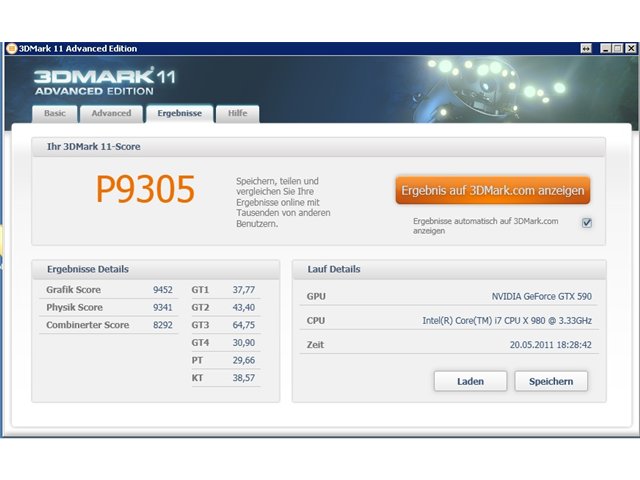The height and width of the screenshot is (480, 640).
Task: Click Ergebnis auf 3DMark.com anzeigen button
Action: pyautogui.click(x=493, y=190)
